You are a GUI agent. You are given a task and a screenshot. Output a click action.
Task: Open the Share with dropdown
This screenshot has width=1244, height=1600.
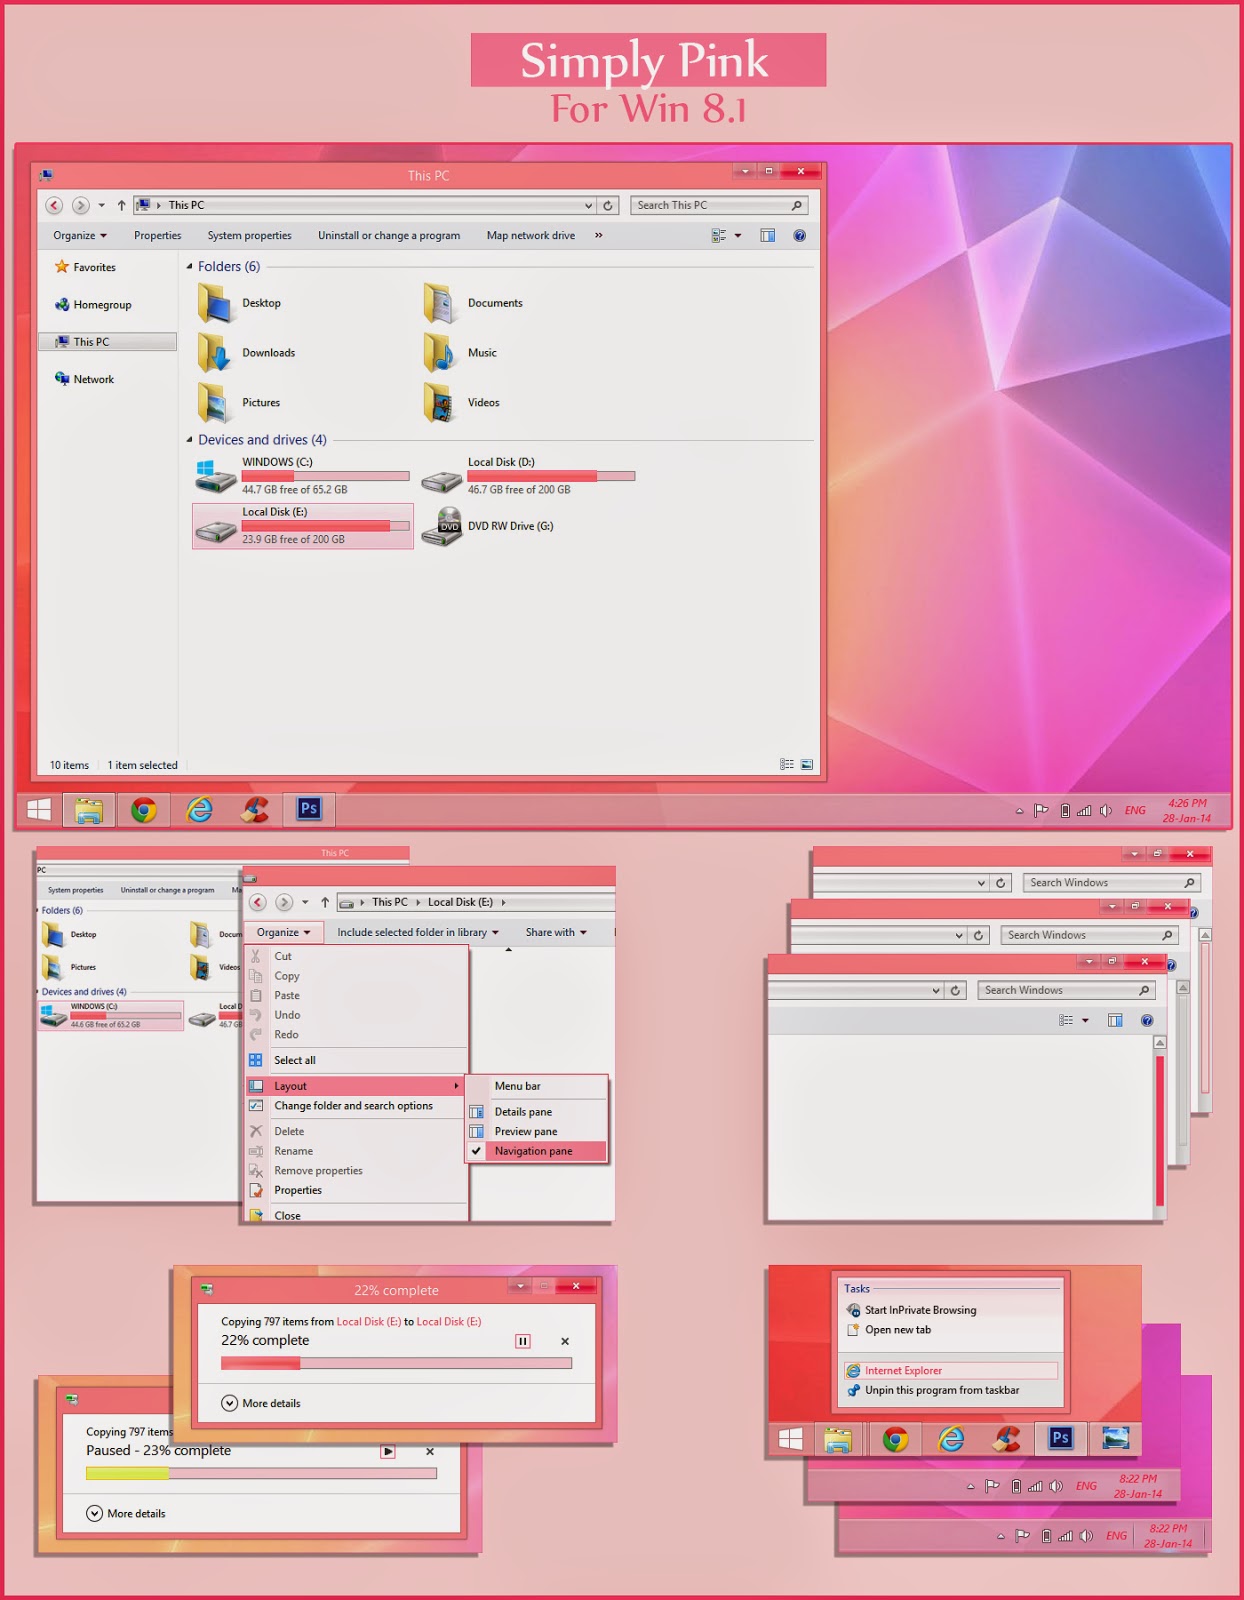[x=556, y=932]
